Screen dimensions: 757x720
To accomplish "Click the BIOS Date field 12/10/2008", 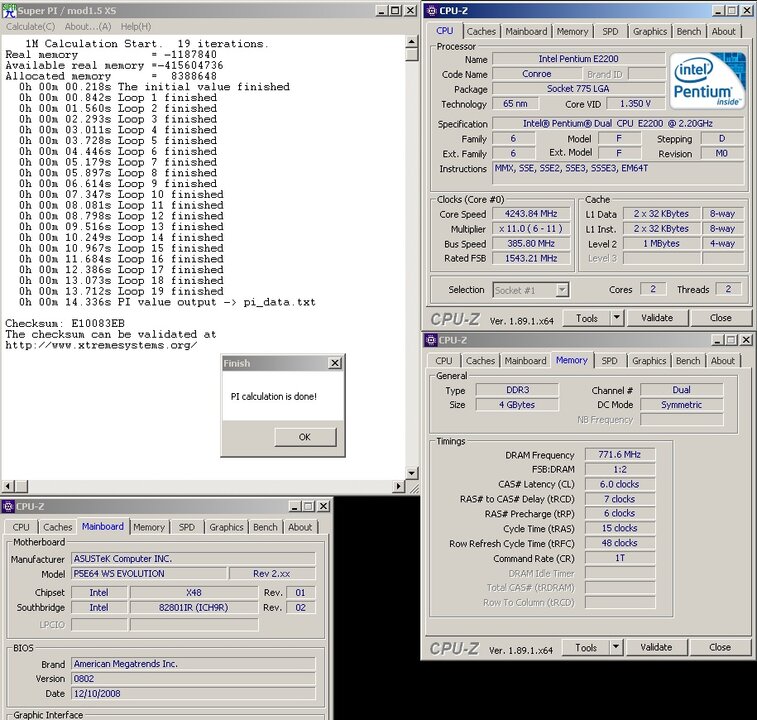I will [x=193, y=693].
